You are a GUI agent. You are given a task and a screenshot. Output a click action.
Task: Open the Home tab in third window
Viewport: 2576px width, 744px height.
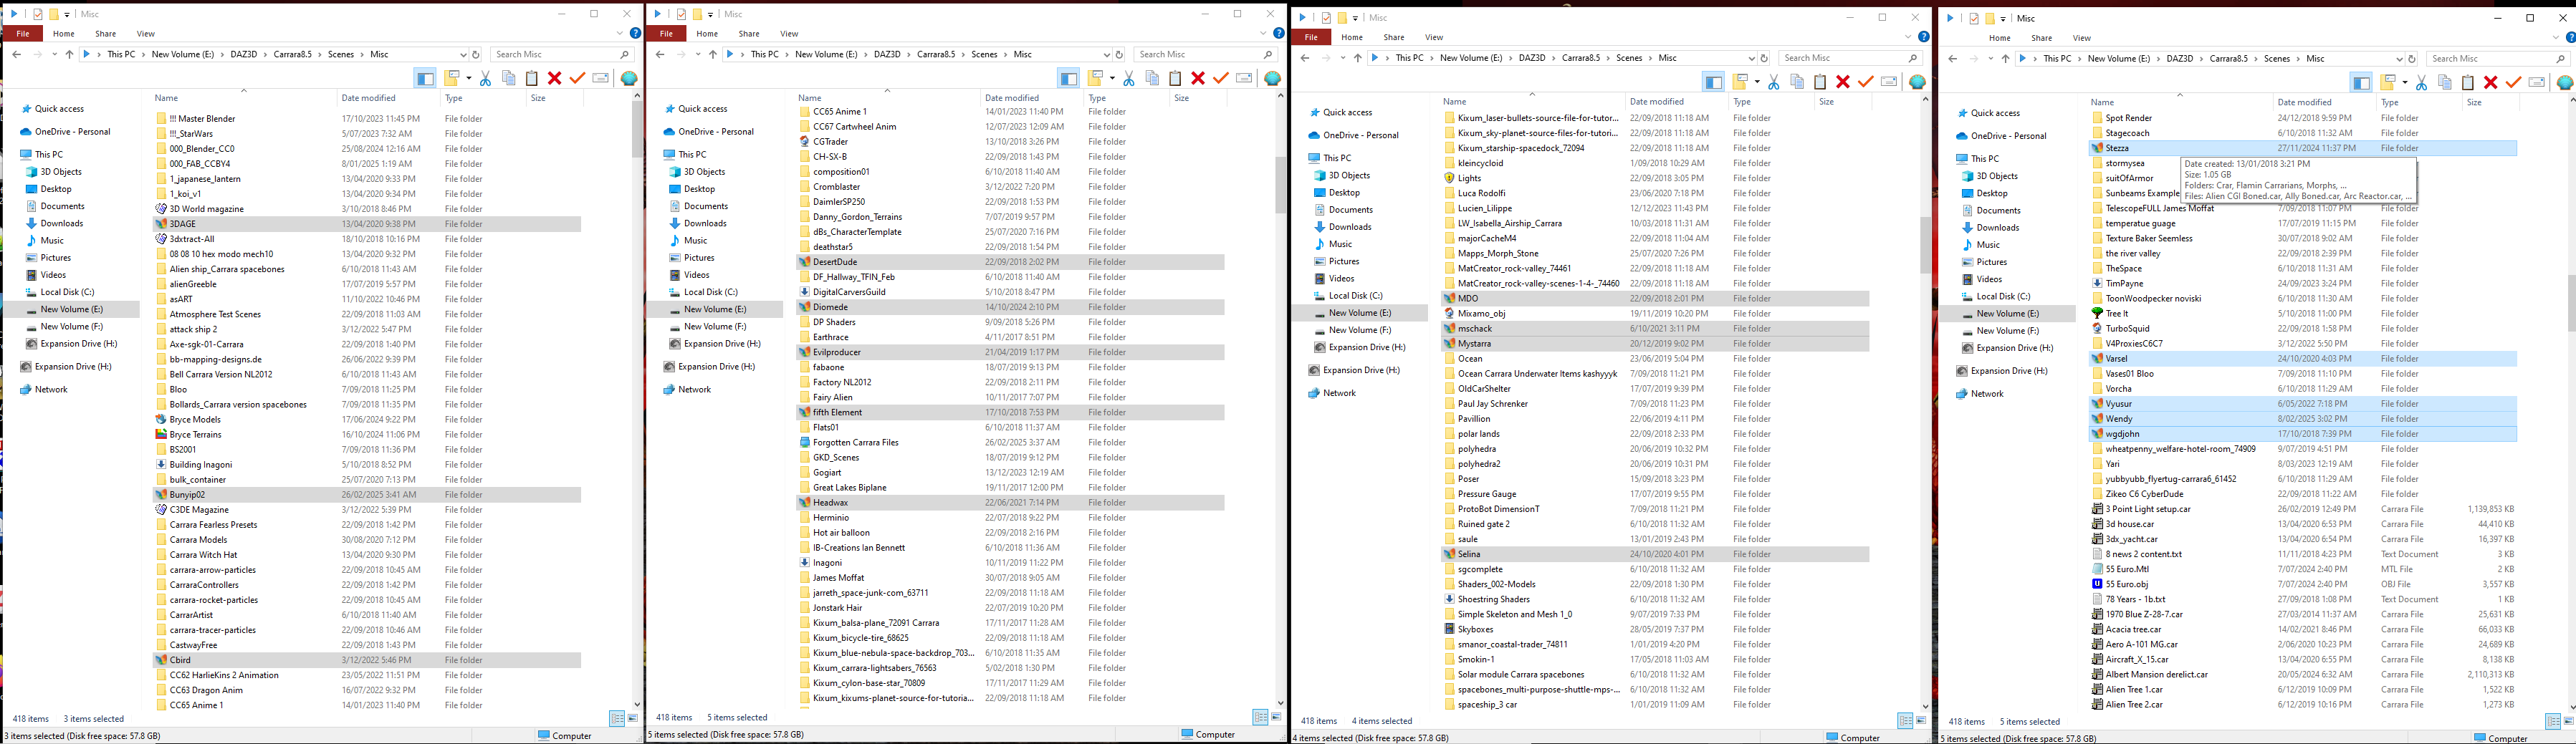coord(1353,37)
